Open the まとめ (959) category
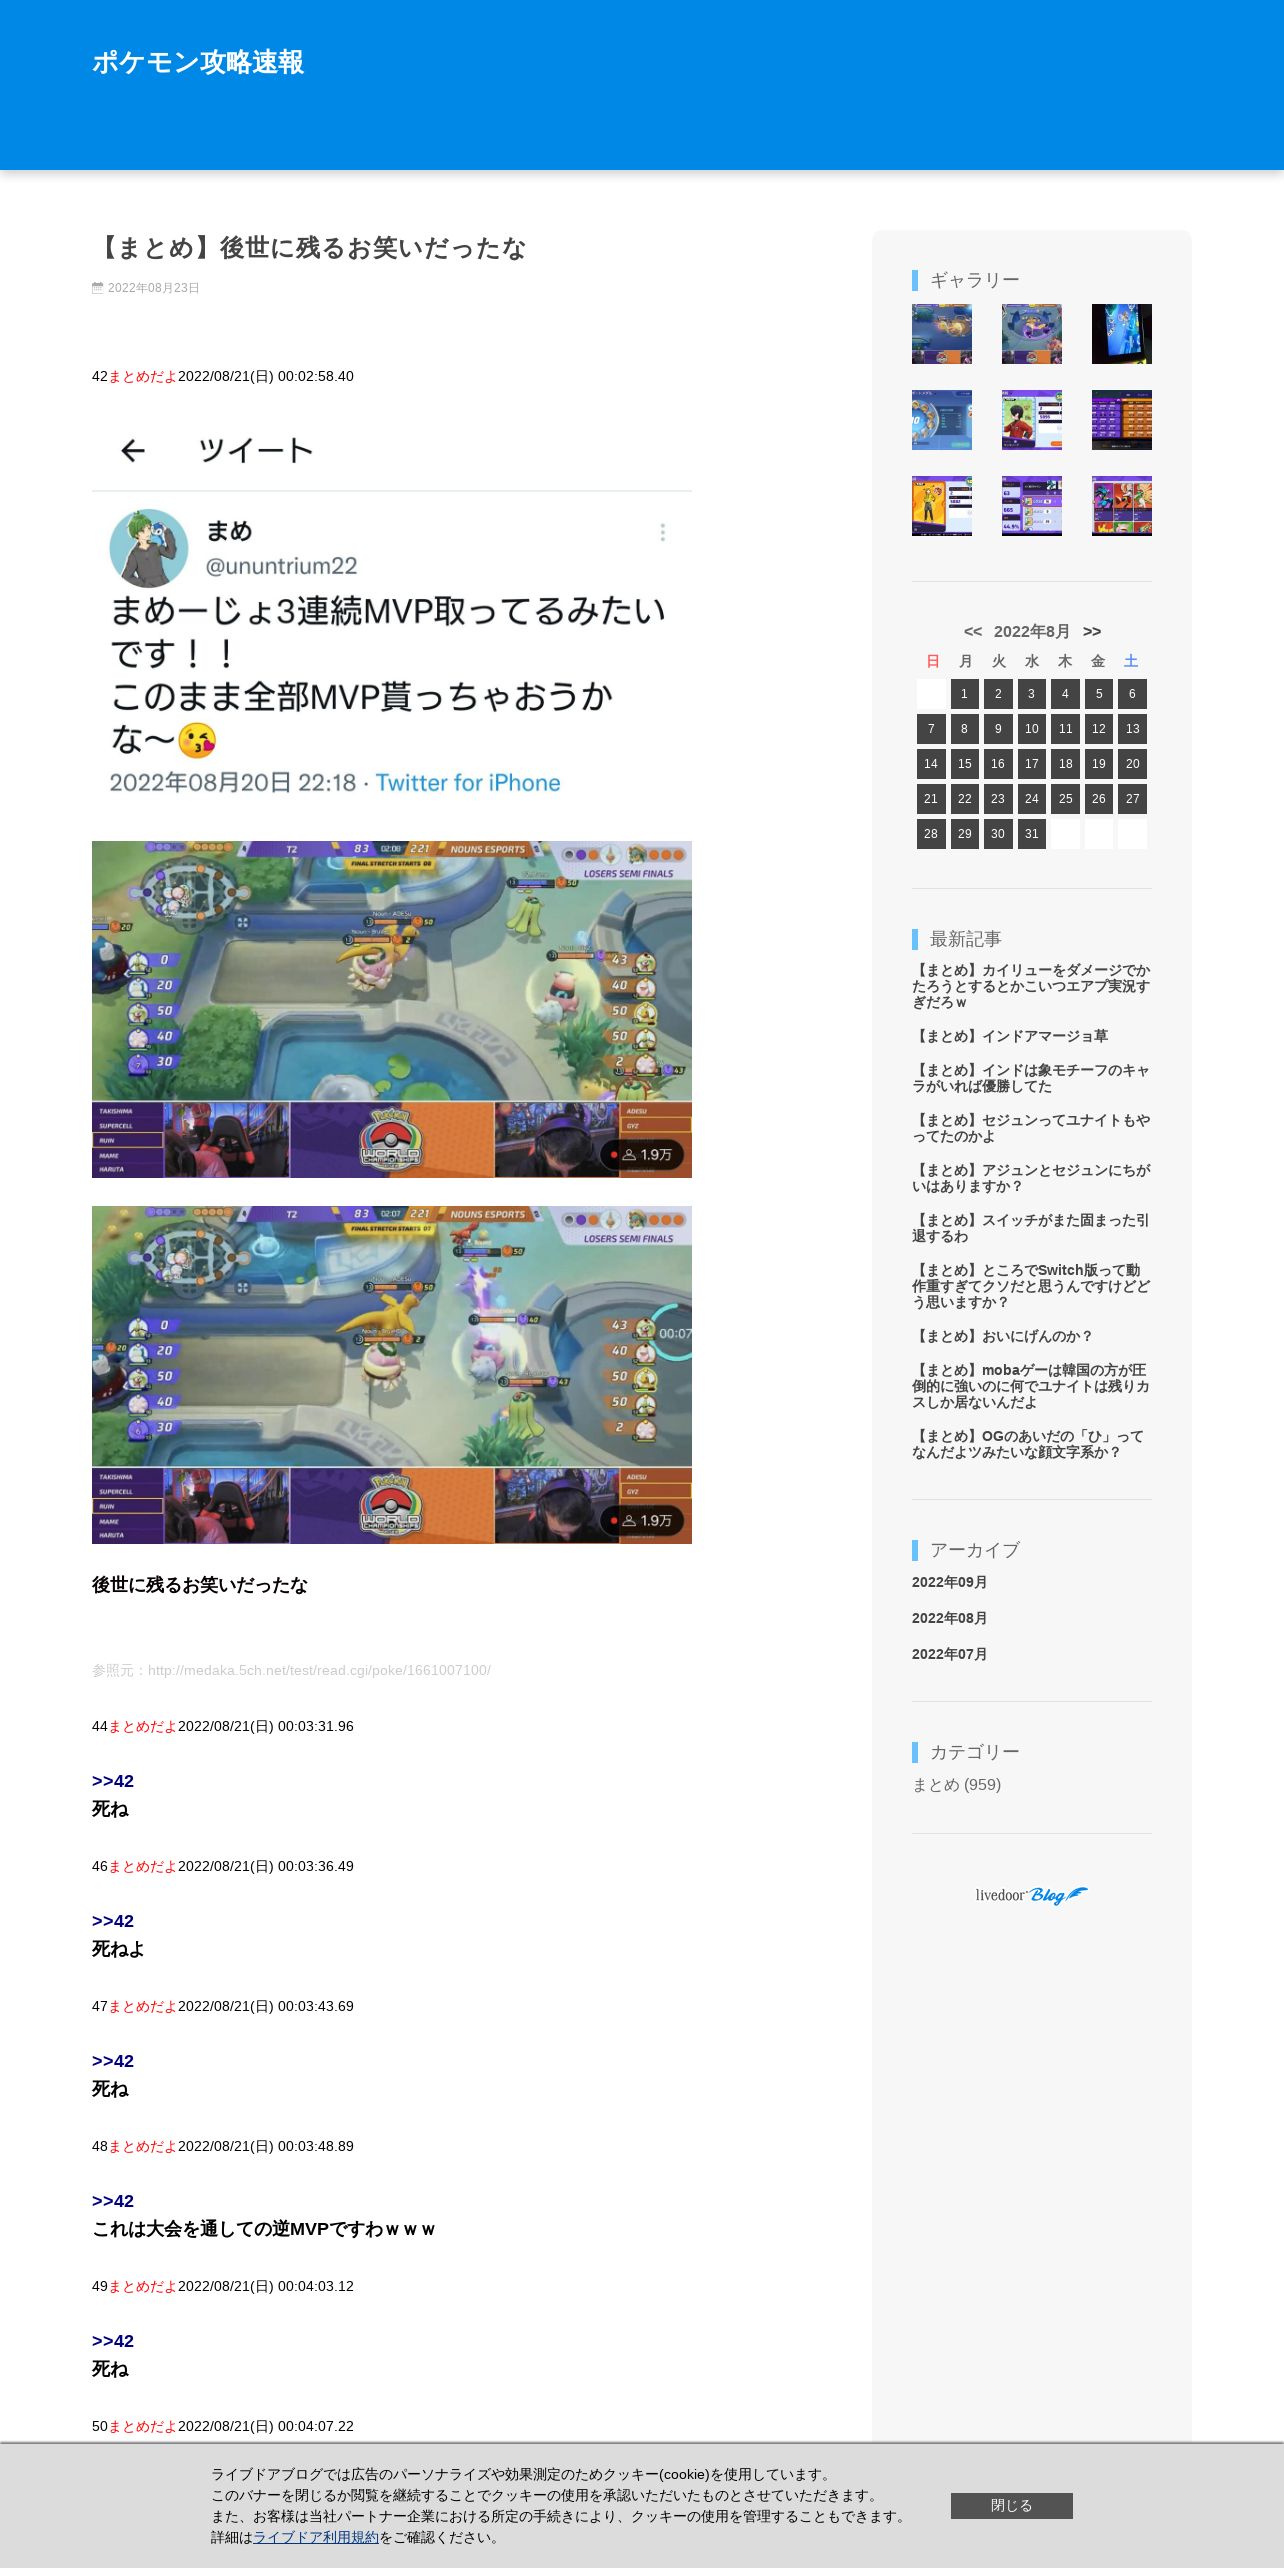 point(956,1785)
